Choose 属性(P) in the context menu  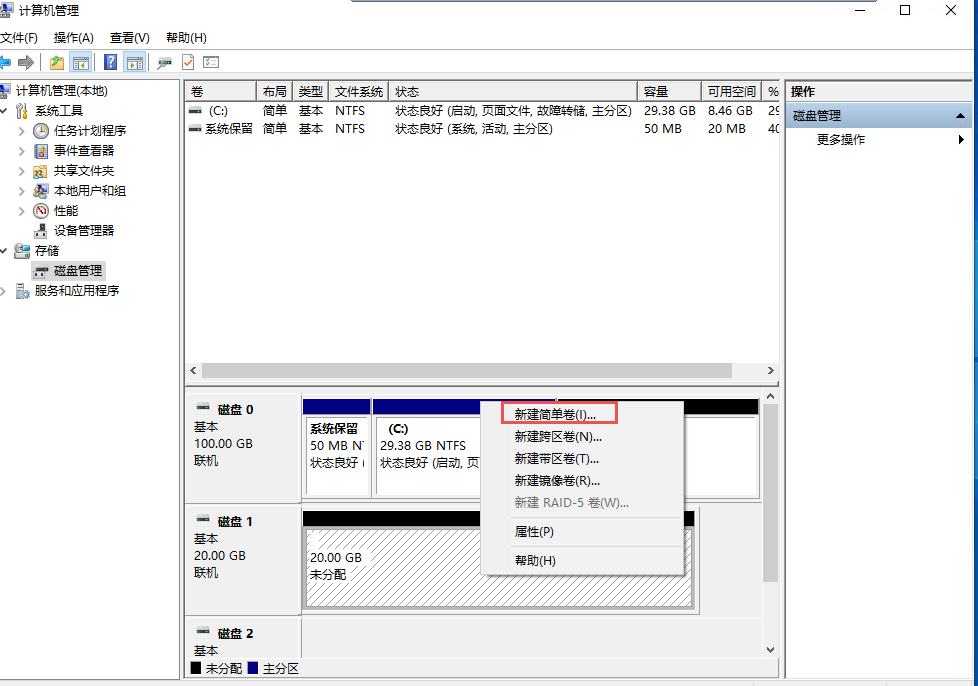point(534,531)
